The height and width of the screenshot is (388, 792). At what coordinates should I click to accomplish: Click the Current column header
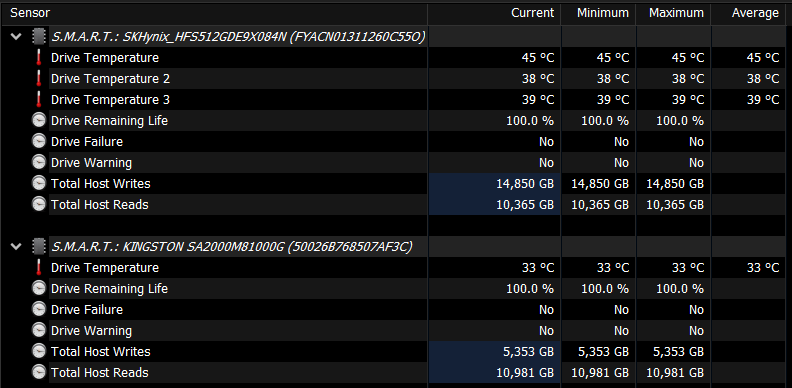[494, 13]
